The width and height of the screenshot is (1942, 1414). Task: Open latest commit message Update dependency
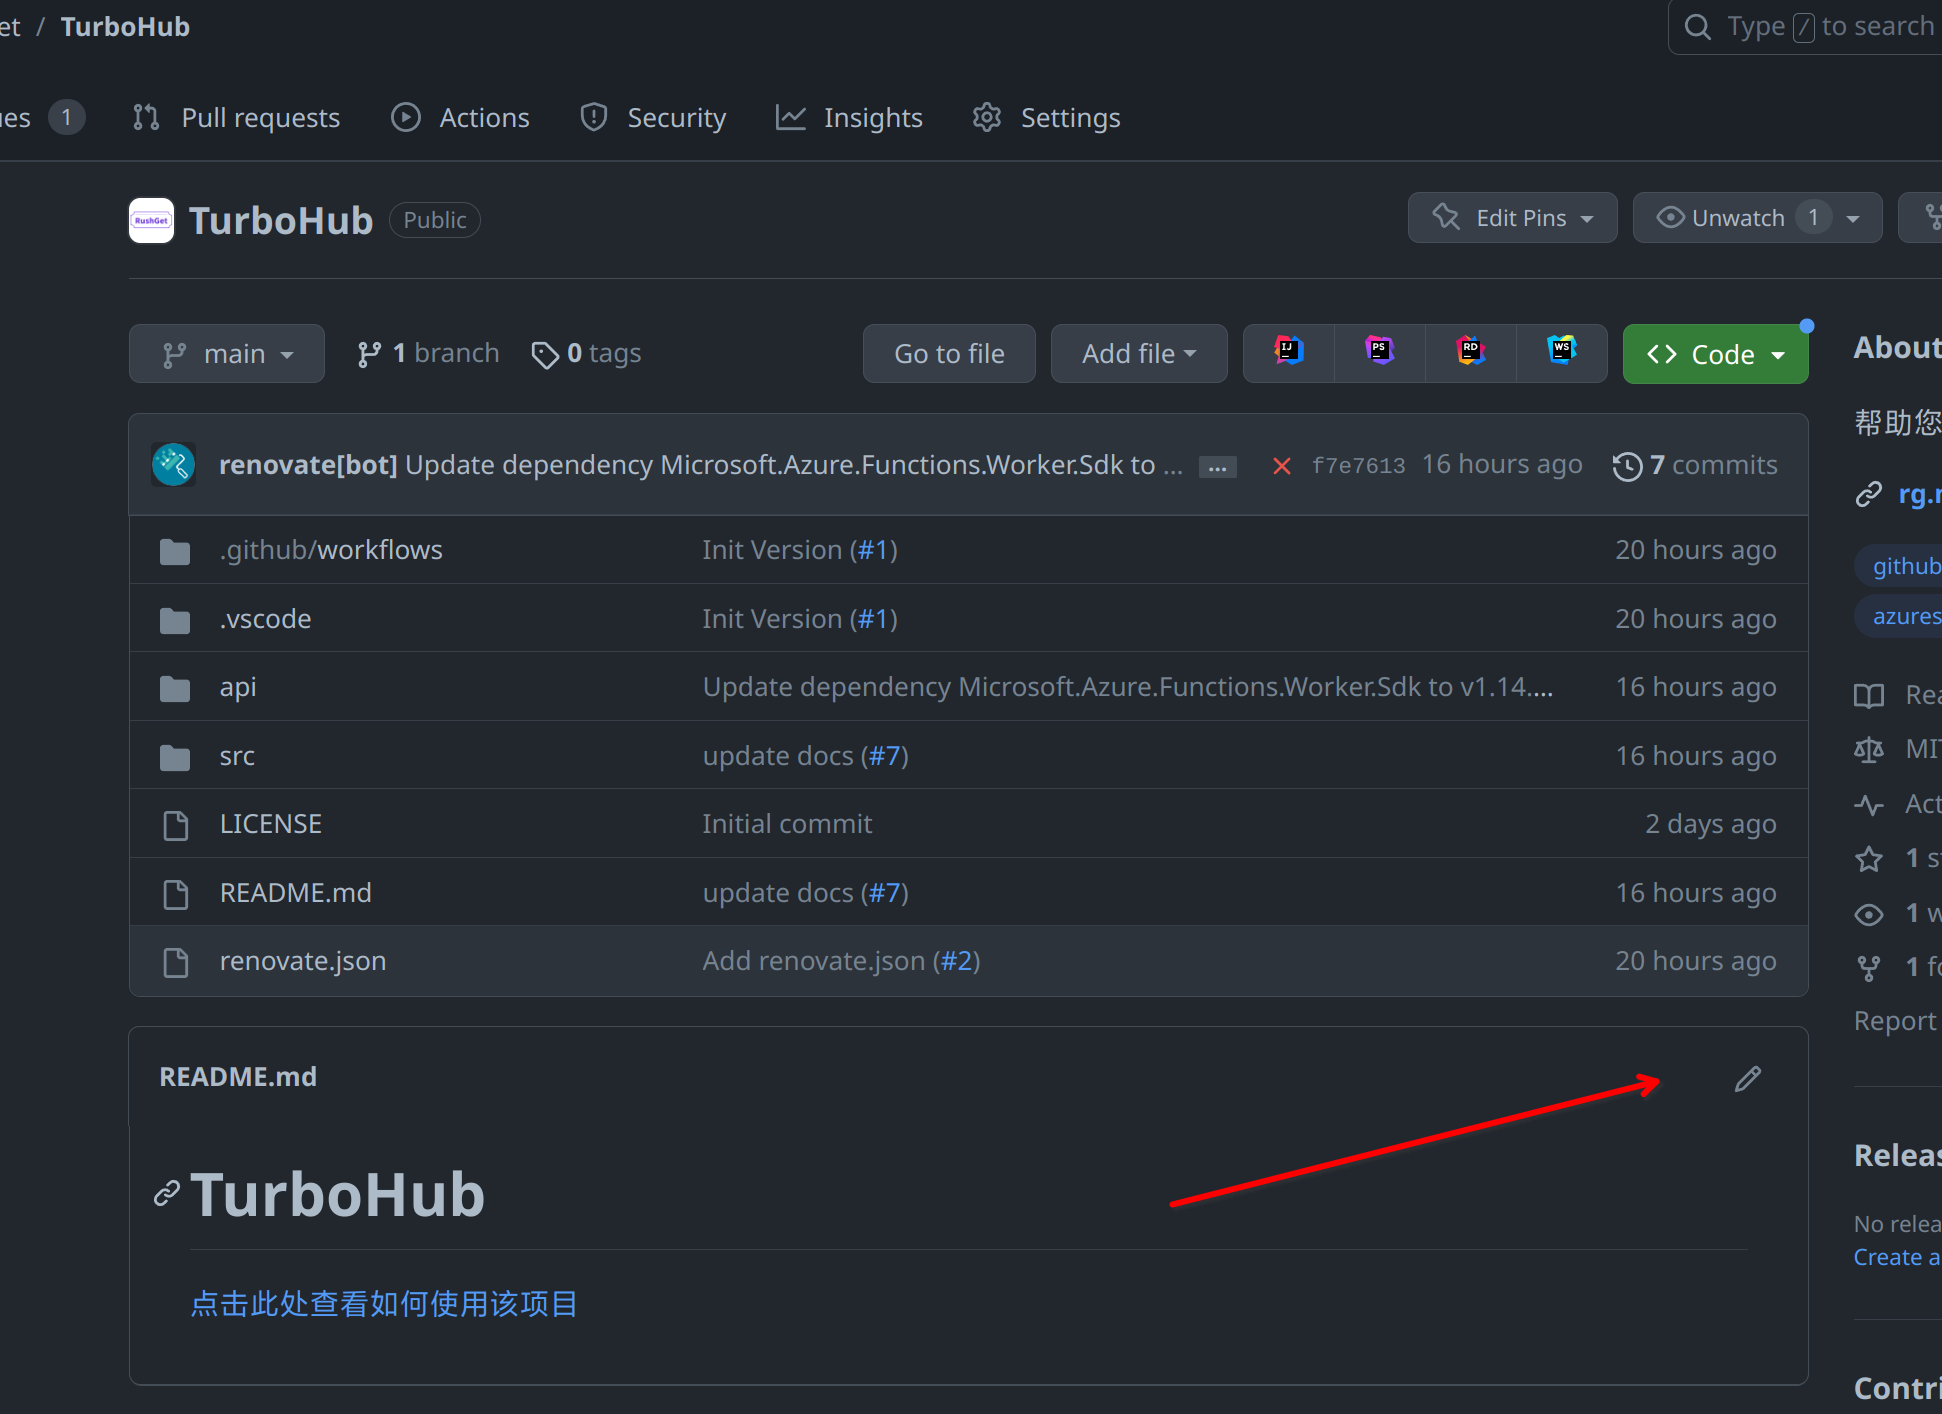pyautogui.click(x=794, y=465)
